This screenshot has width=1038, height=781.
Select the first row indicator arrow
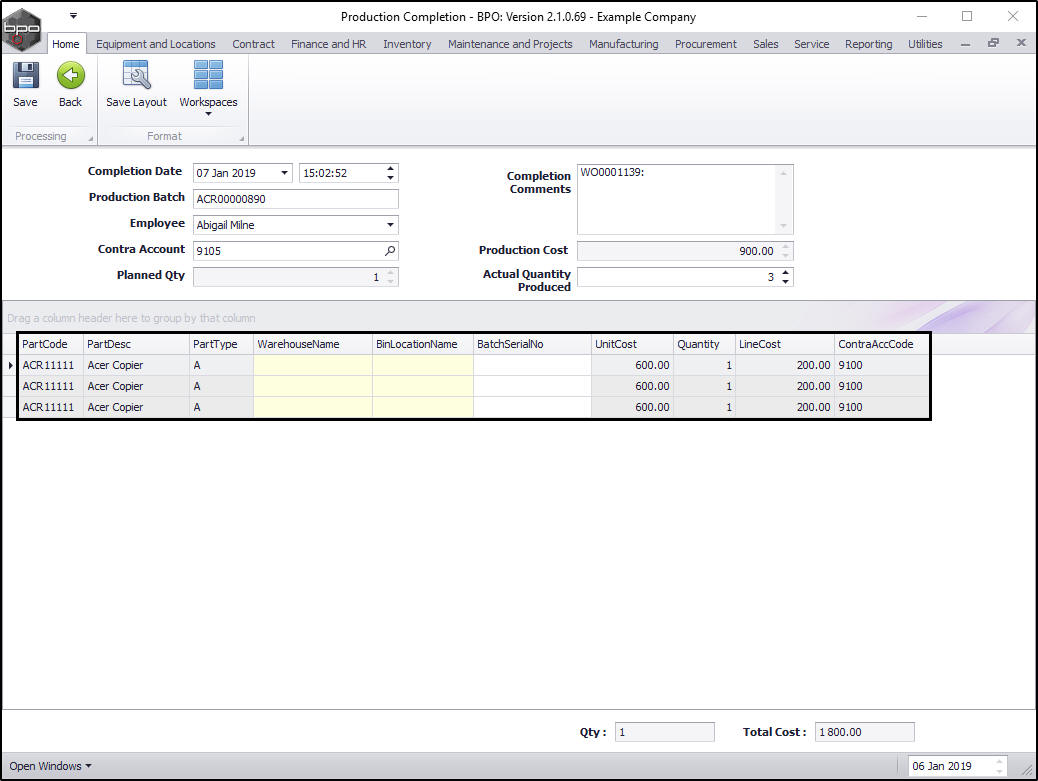[x=11, y=365]
